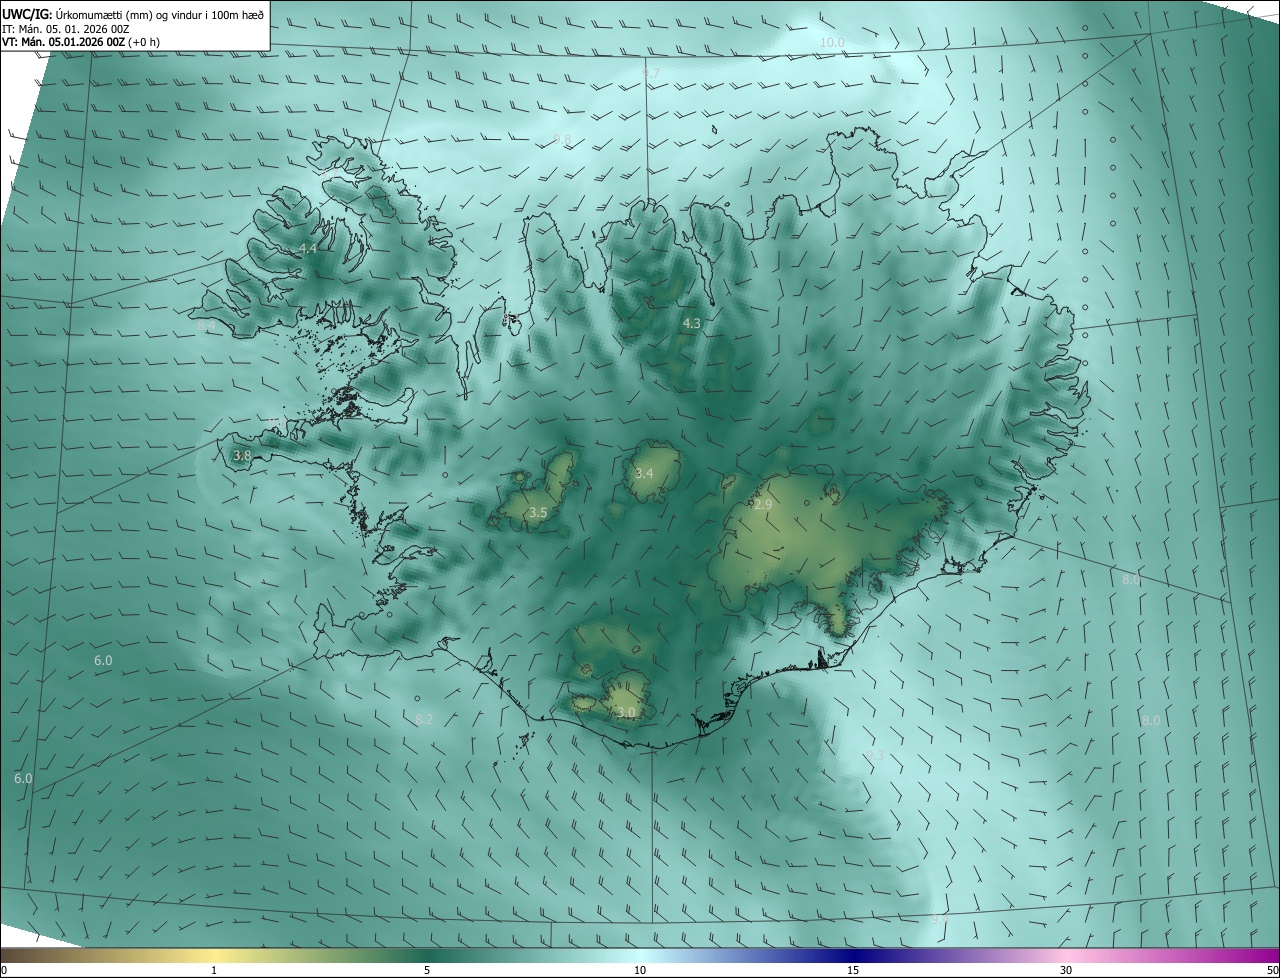Click the faint 9.3 value label
This screenshot has height=978, width=1280.
tap(875, 755)
